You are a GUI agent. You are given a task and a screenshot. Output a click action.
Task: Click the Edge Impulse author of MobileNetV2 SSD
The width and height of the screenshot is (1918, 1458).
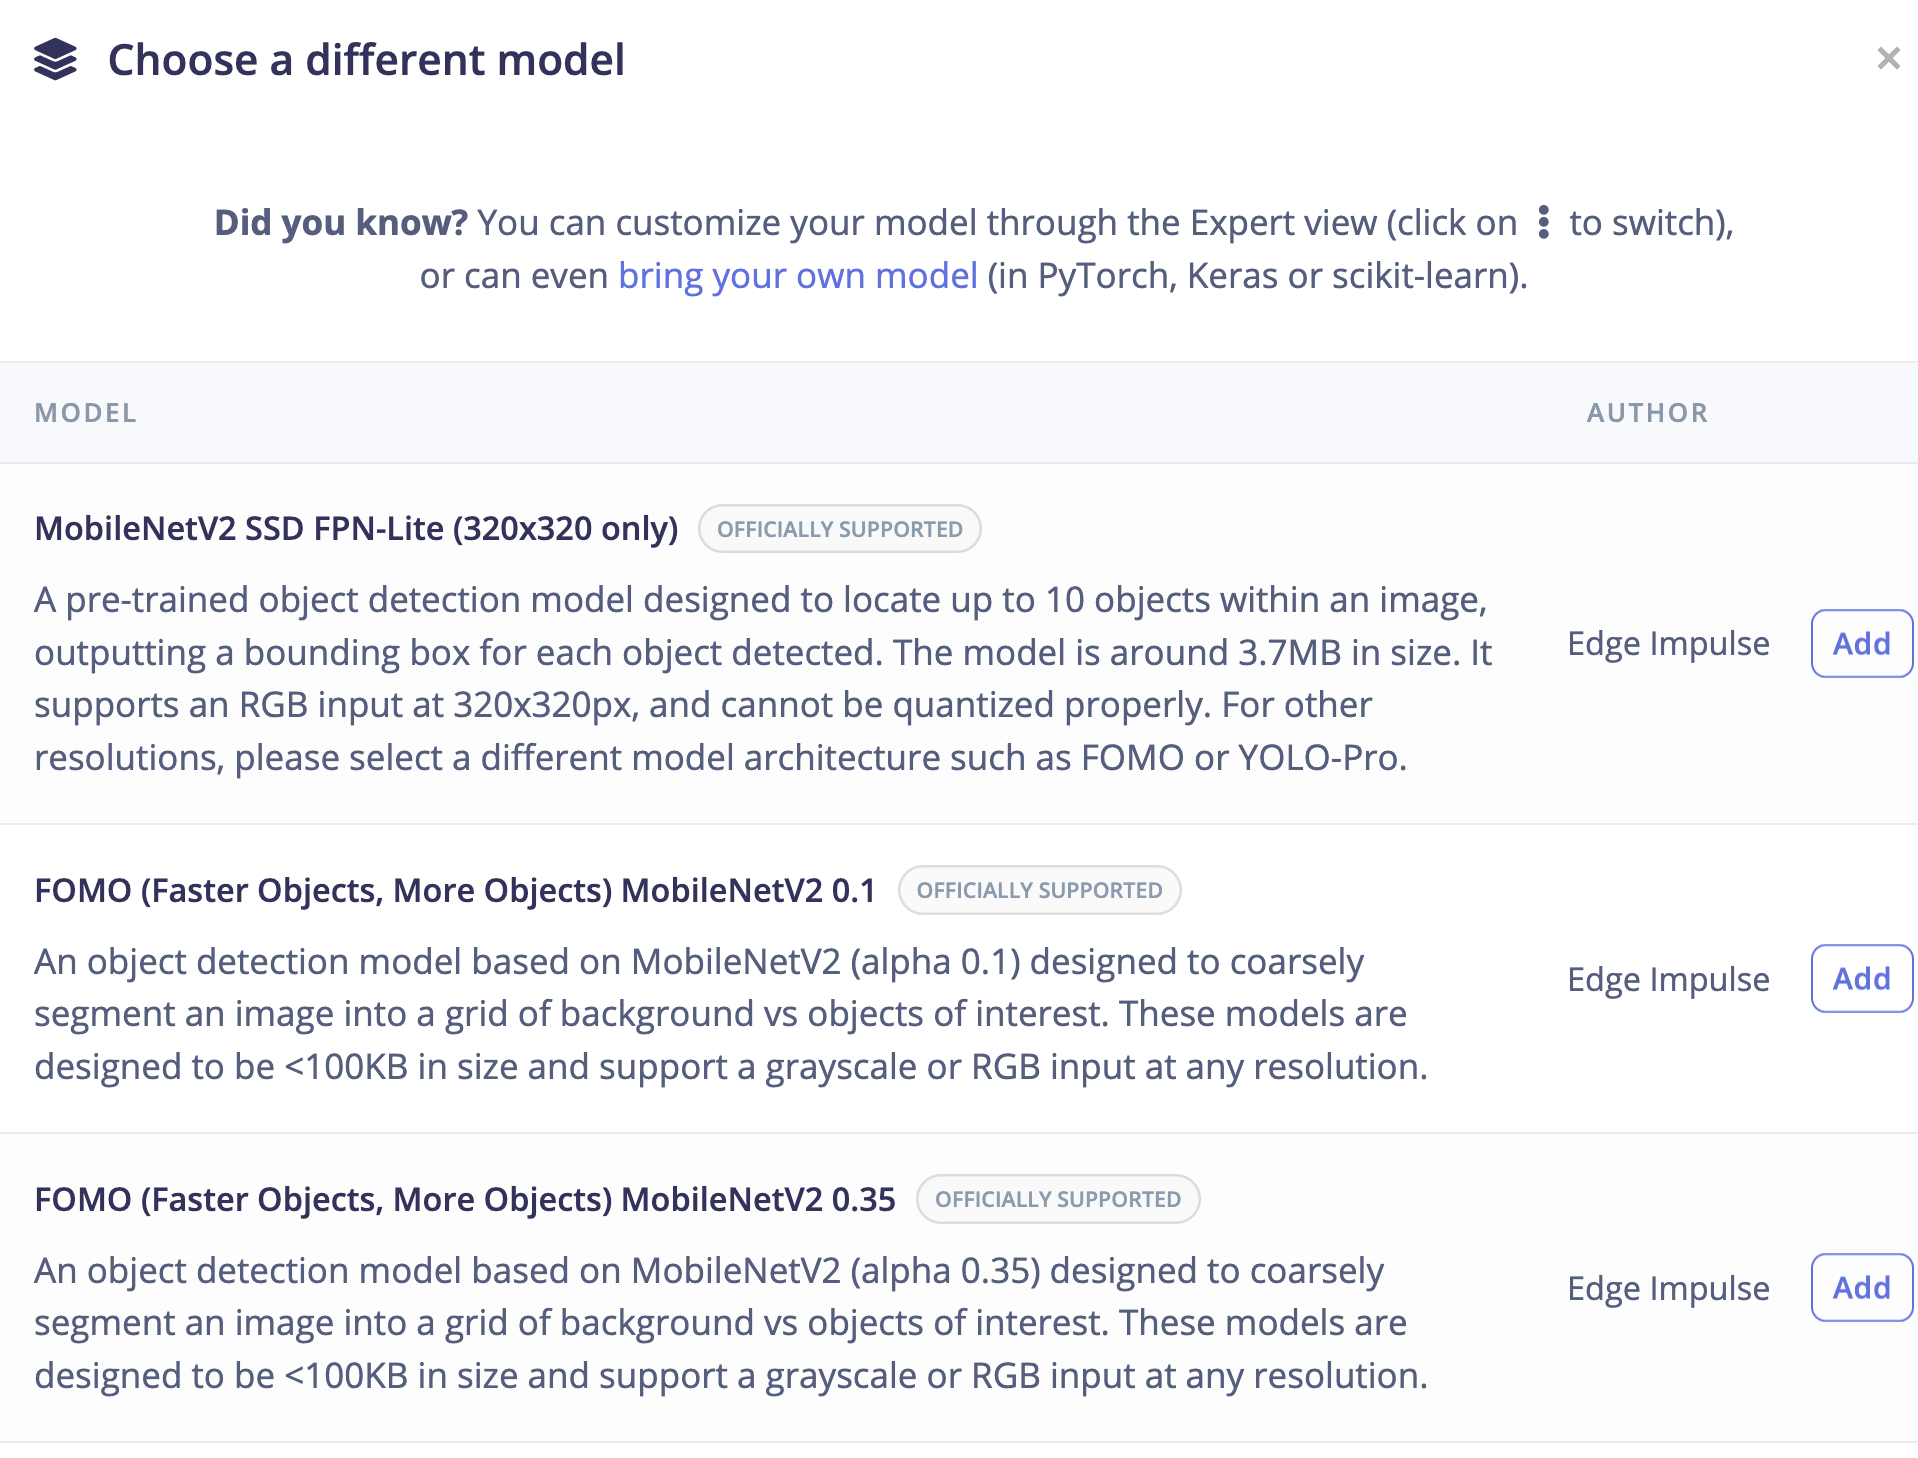tap(1668, 644)
